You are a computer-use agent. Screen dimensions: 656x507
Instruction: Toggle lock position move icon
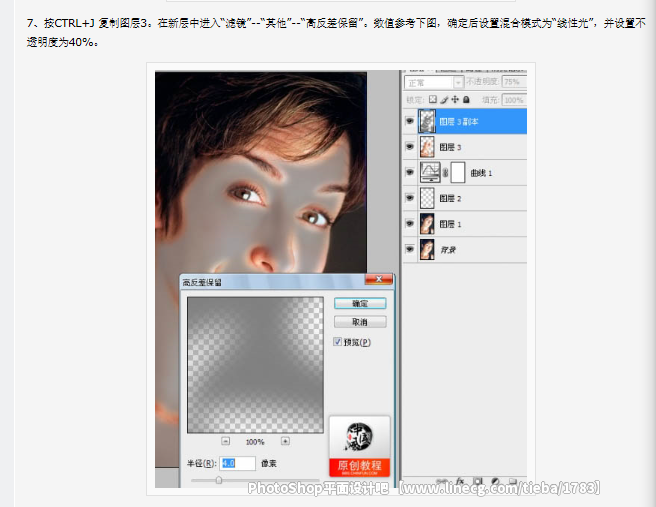[x=455, y=99]
